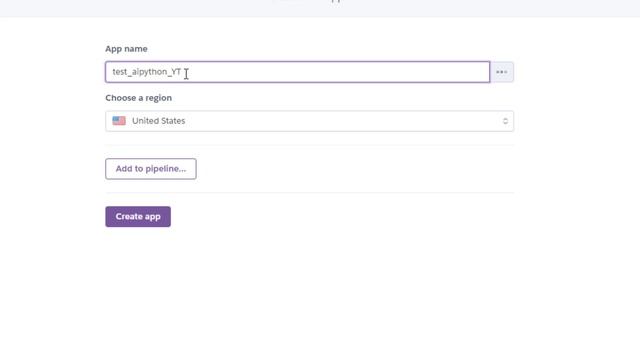
Task: Click the App name input field
Action: tap(298, 72)
